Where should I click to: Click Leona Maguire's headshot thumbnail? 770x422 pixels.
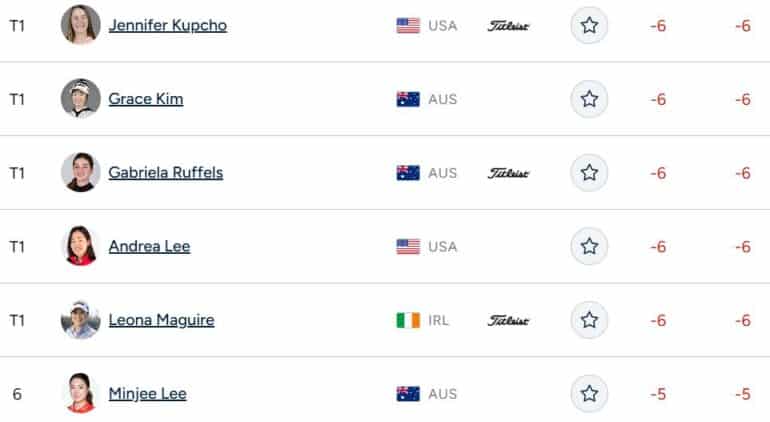(81, 319)
